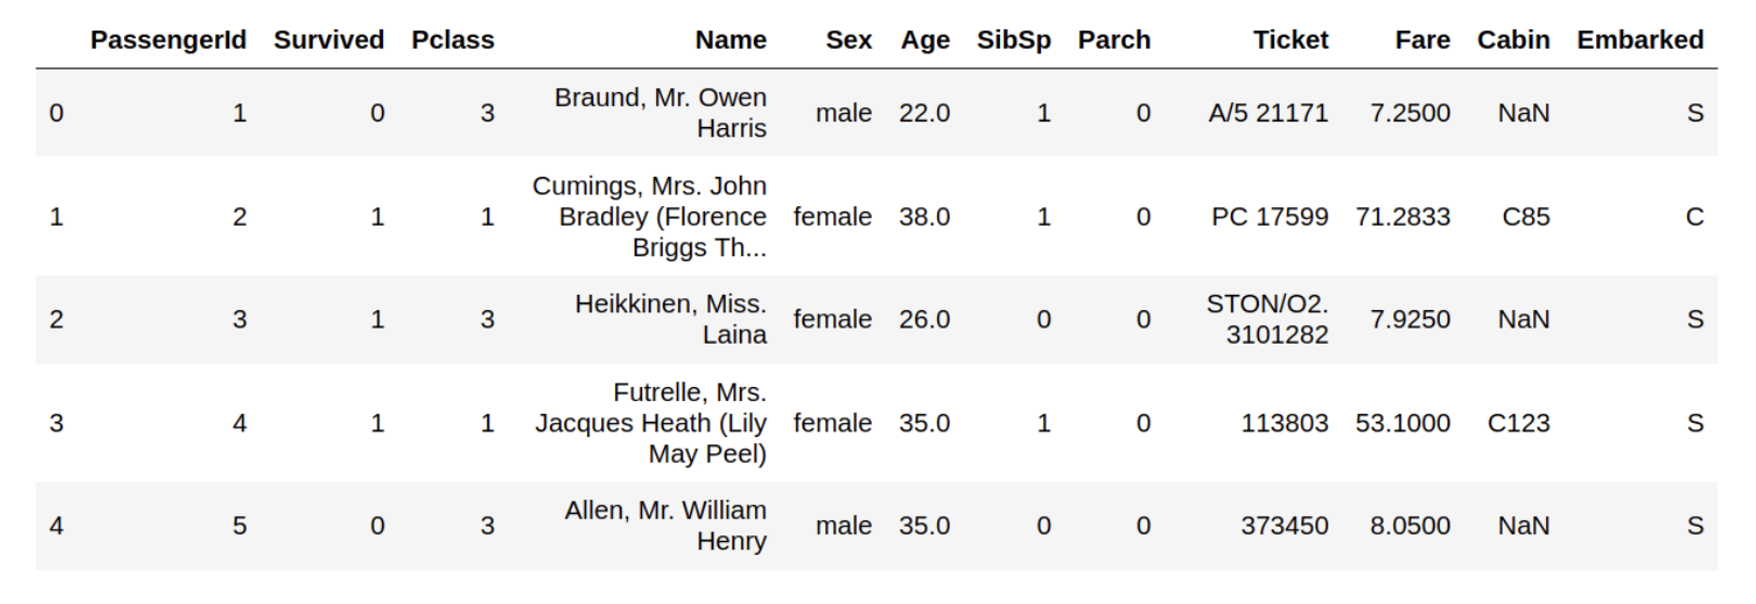Click the Ticket column header
The height and width of the screenshot is (604, 1756).
coord(1290,40)
